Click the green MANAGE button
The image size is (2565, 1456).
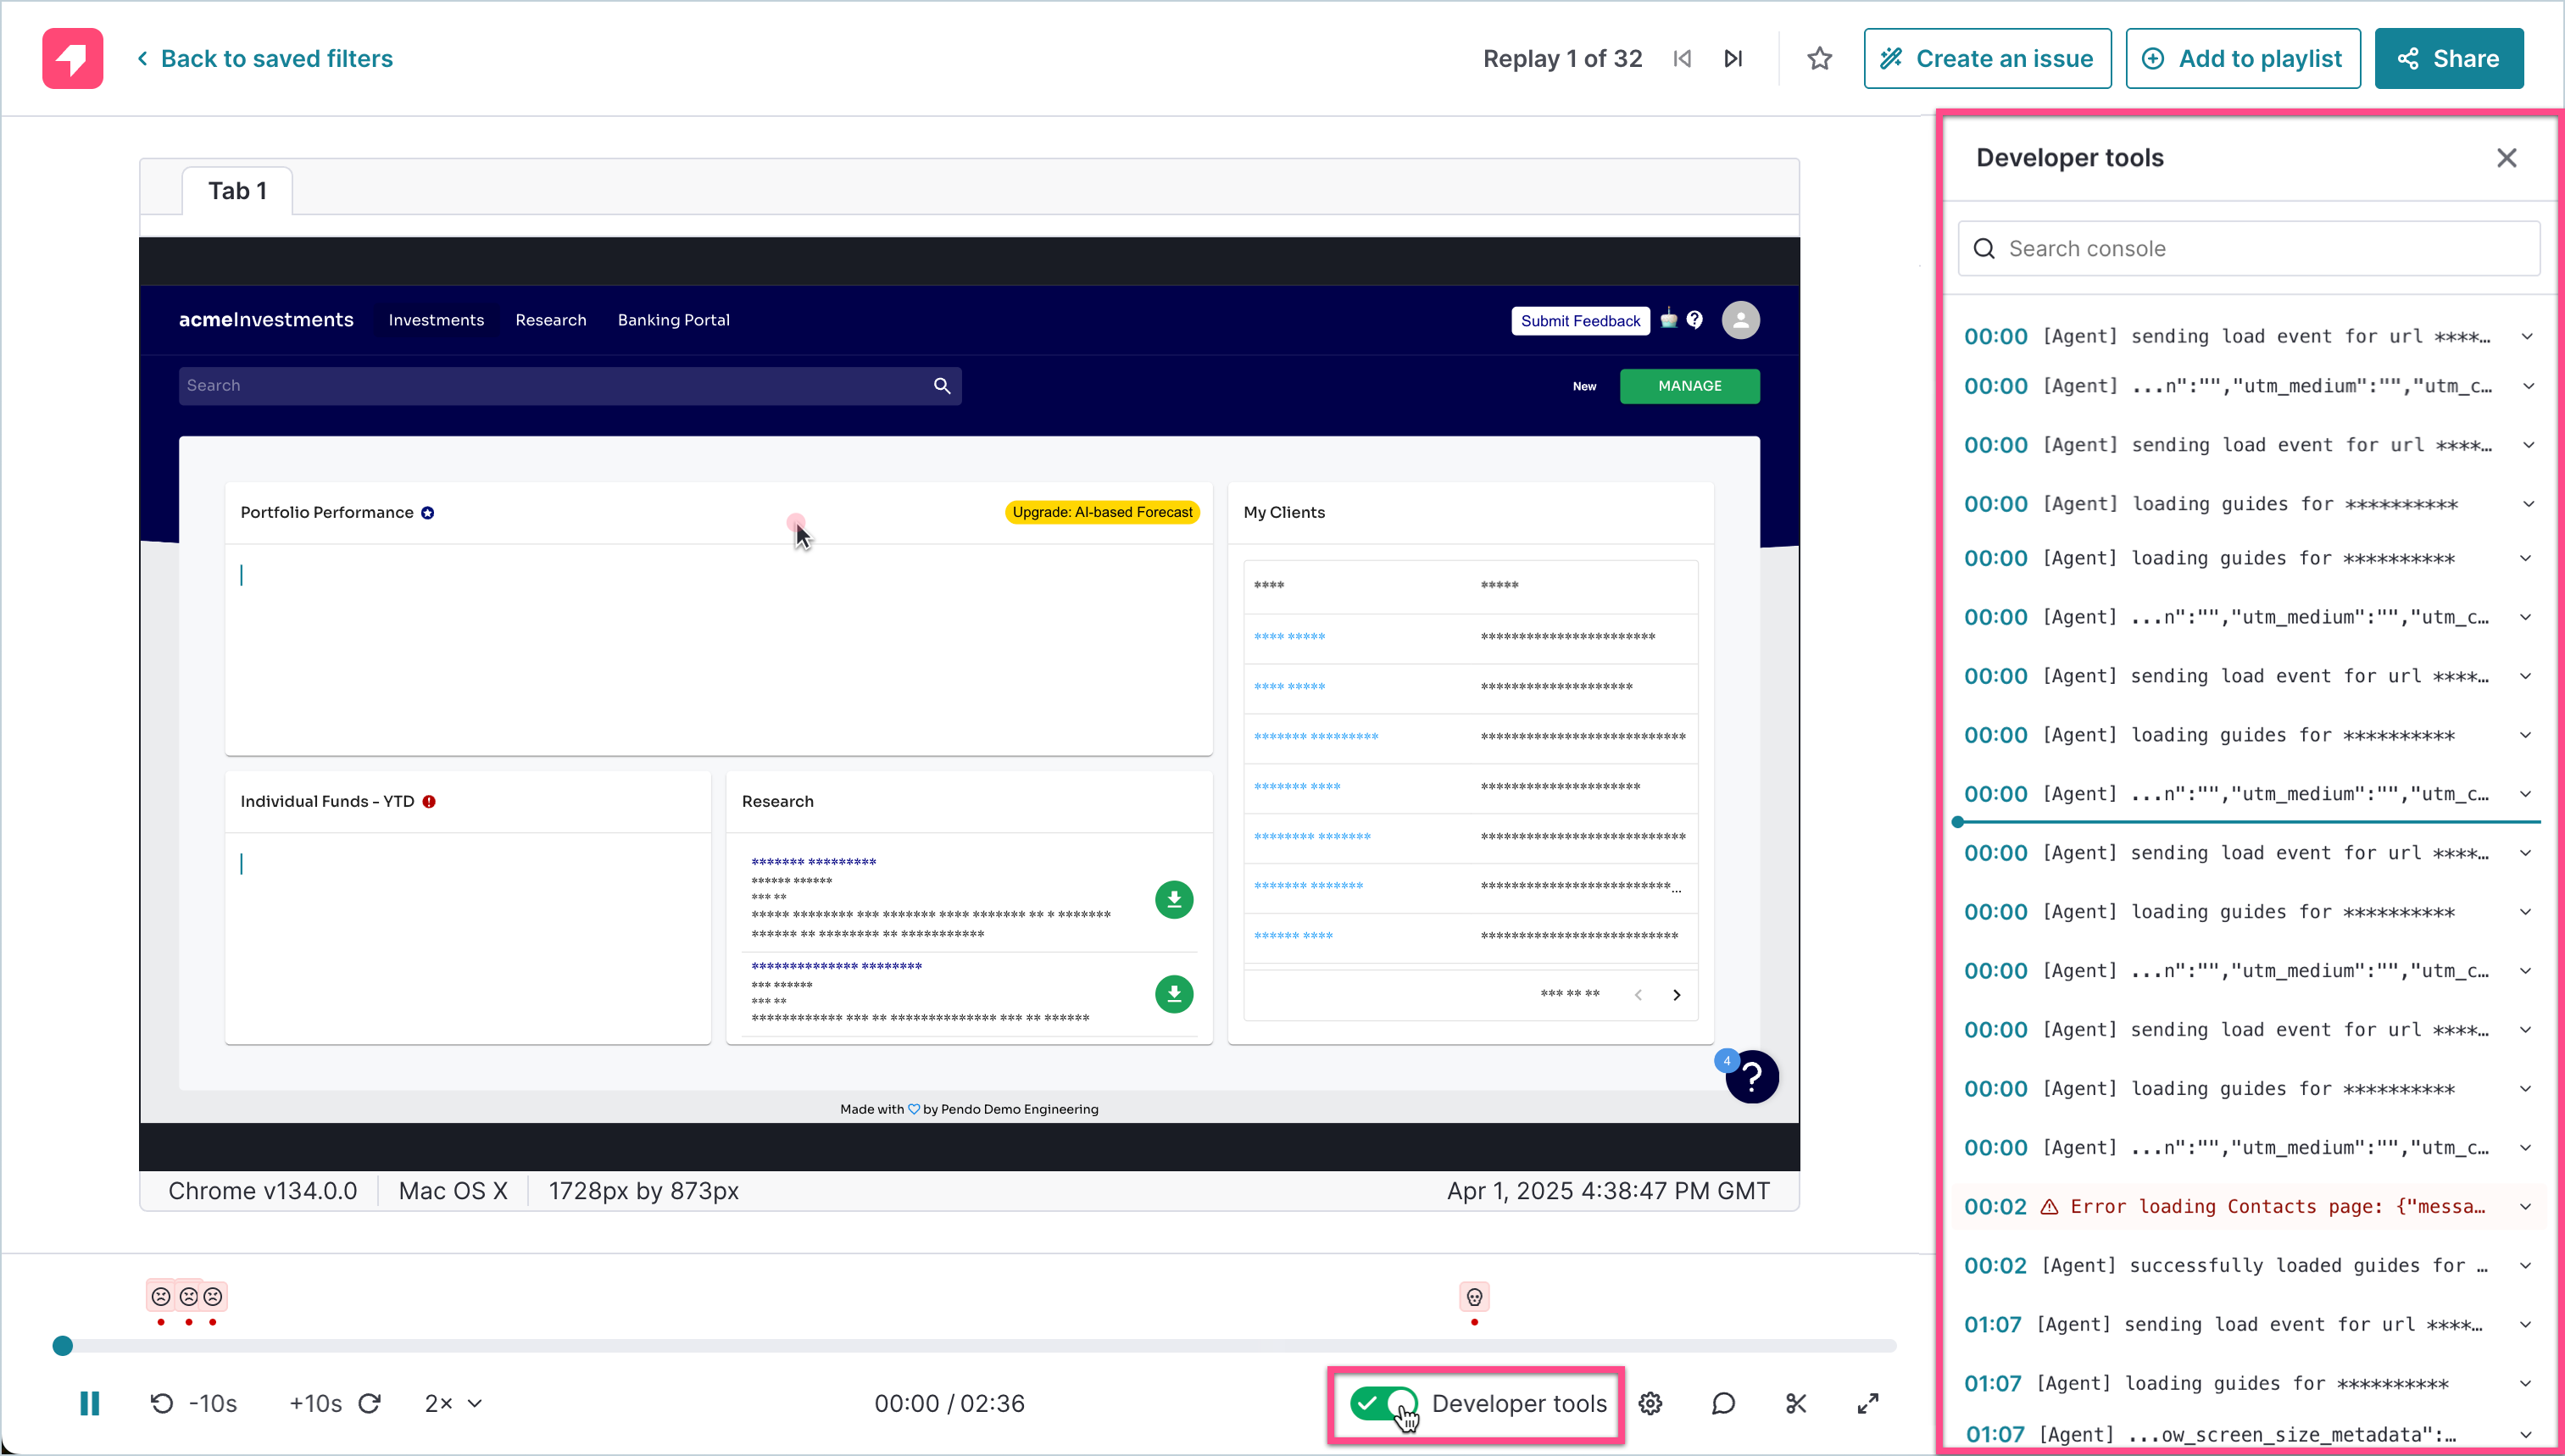click(1689, 386)
